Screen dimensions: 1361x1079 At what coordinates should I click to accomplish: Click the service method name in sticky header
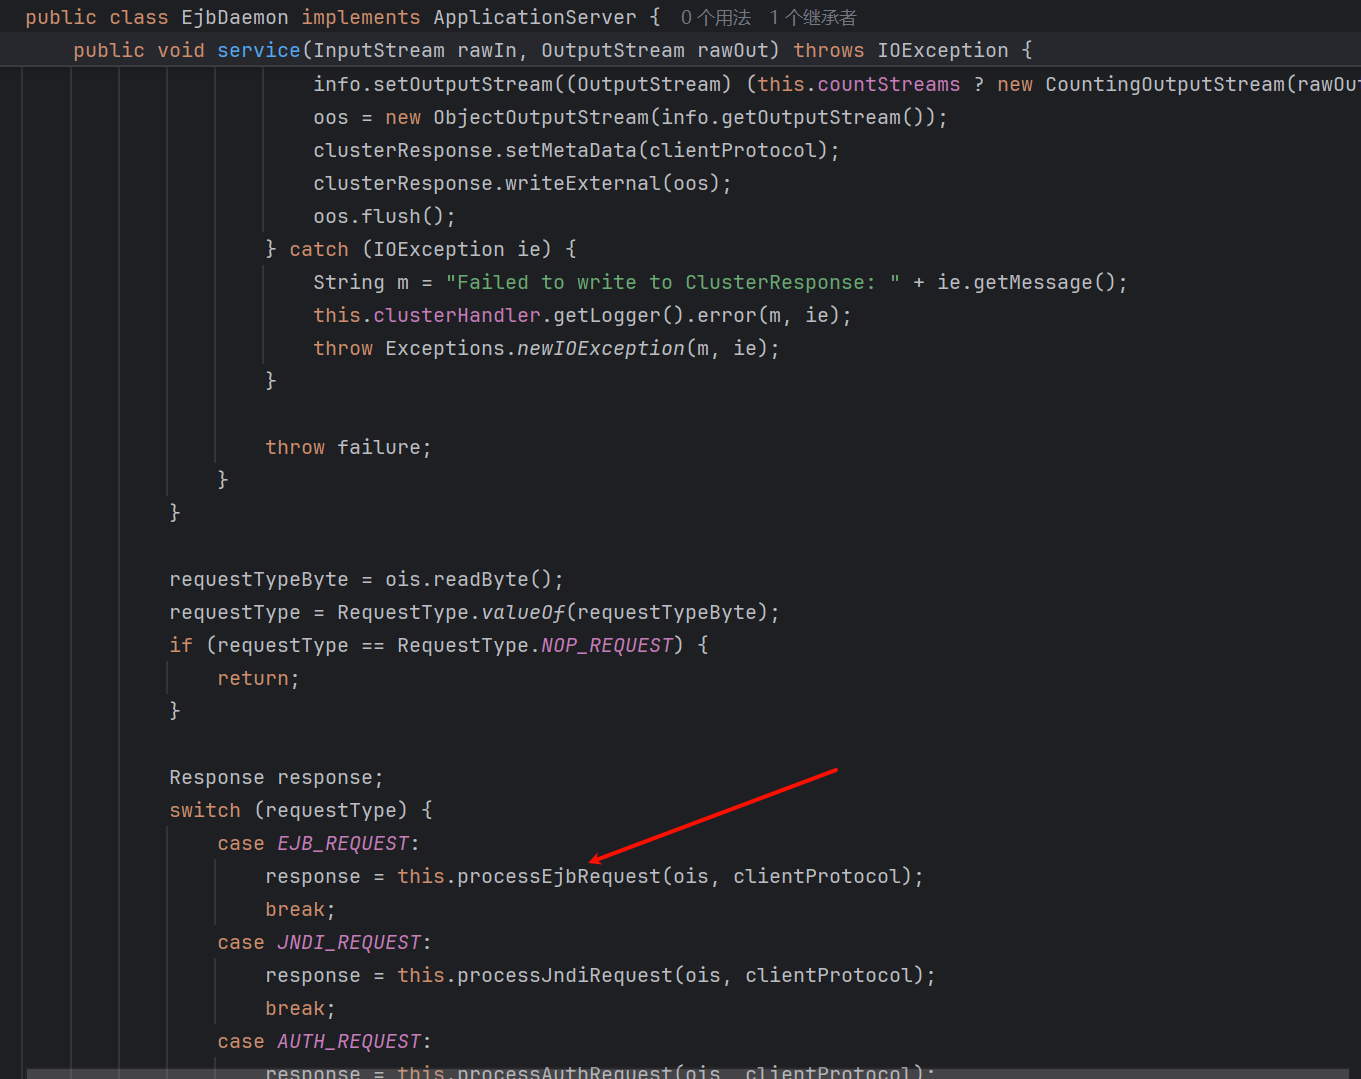[x=258, y=51]
